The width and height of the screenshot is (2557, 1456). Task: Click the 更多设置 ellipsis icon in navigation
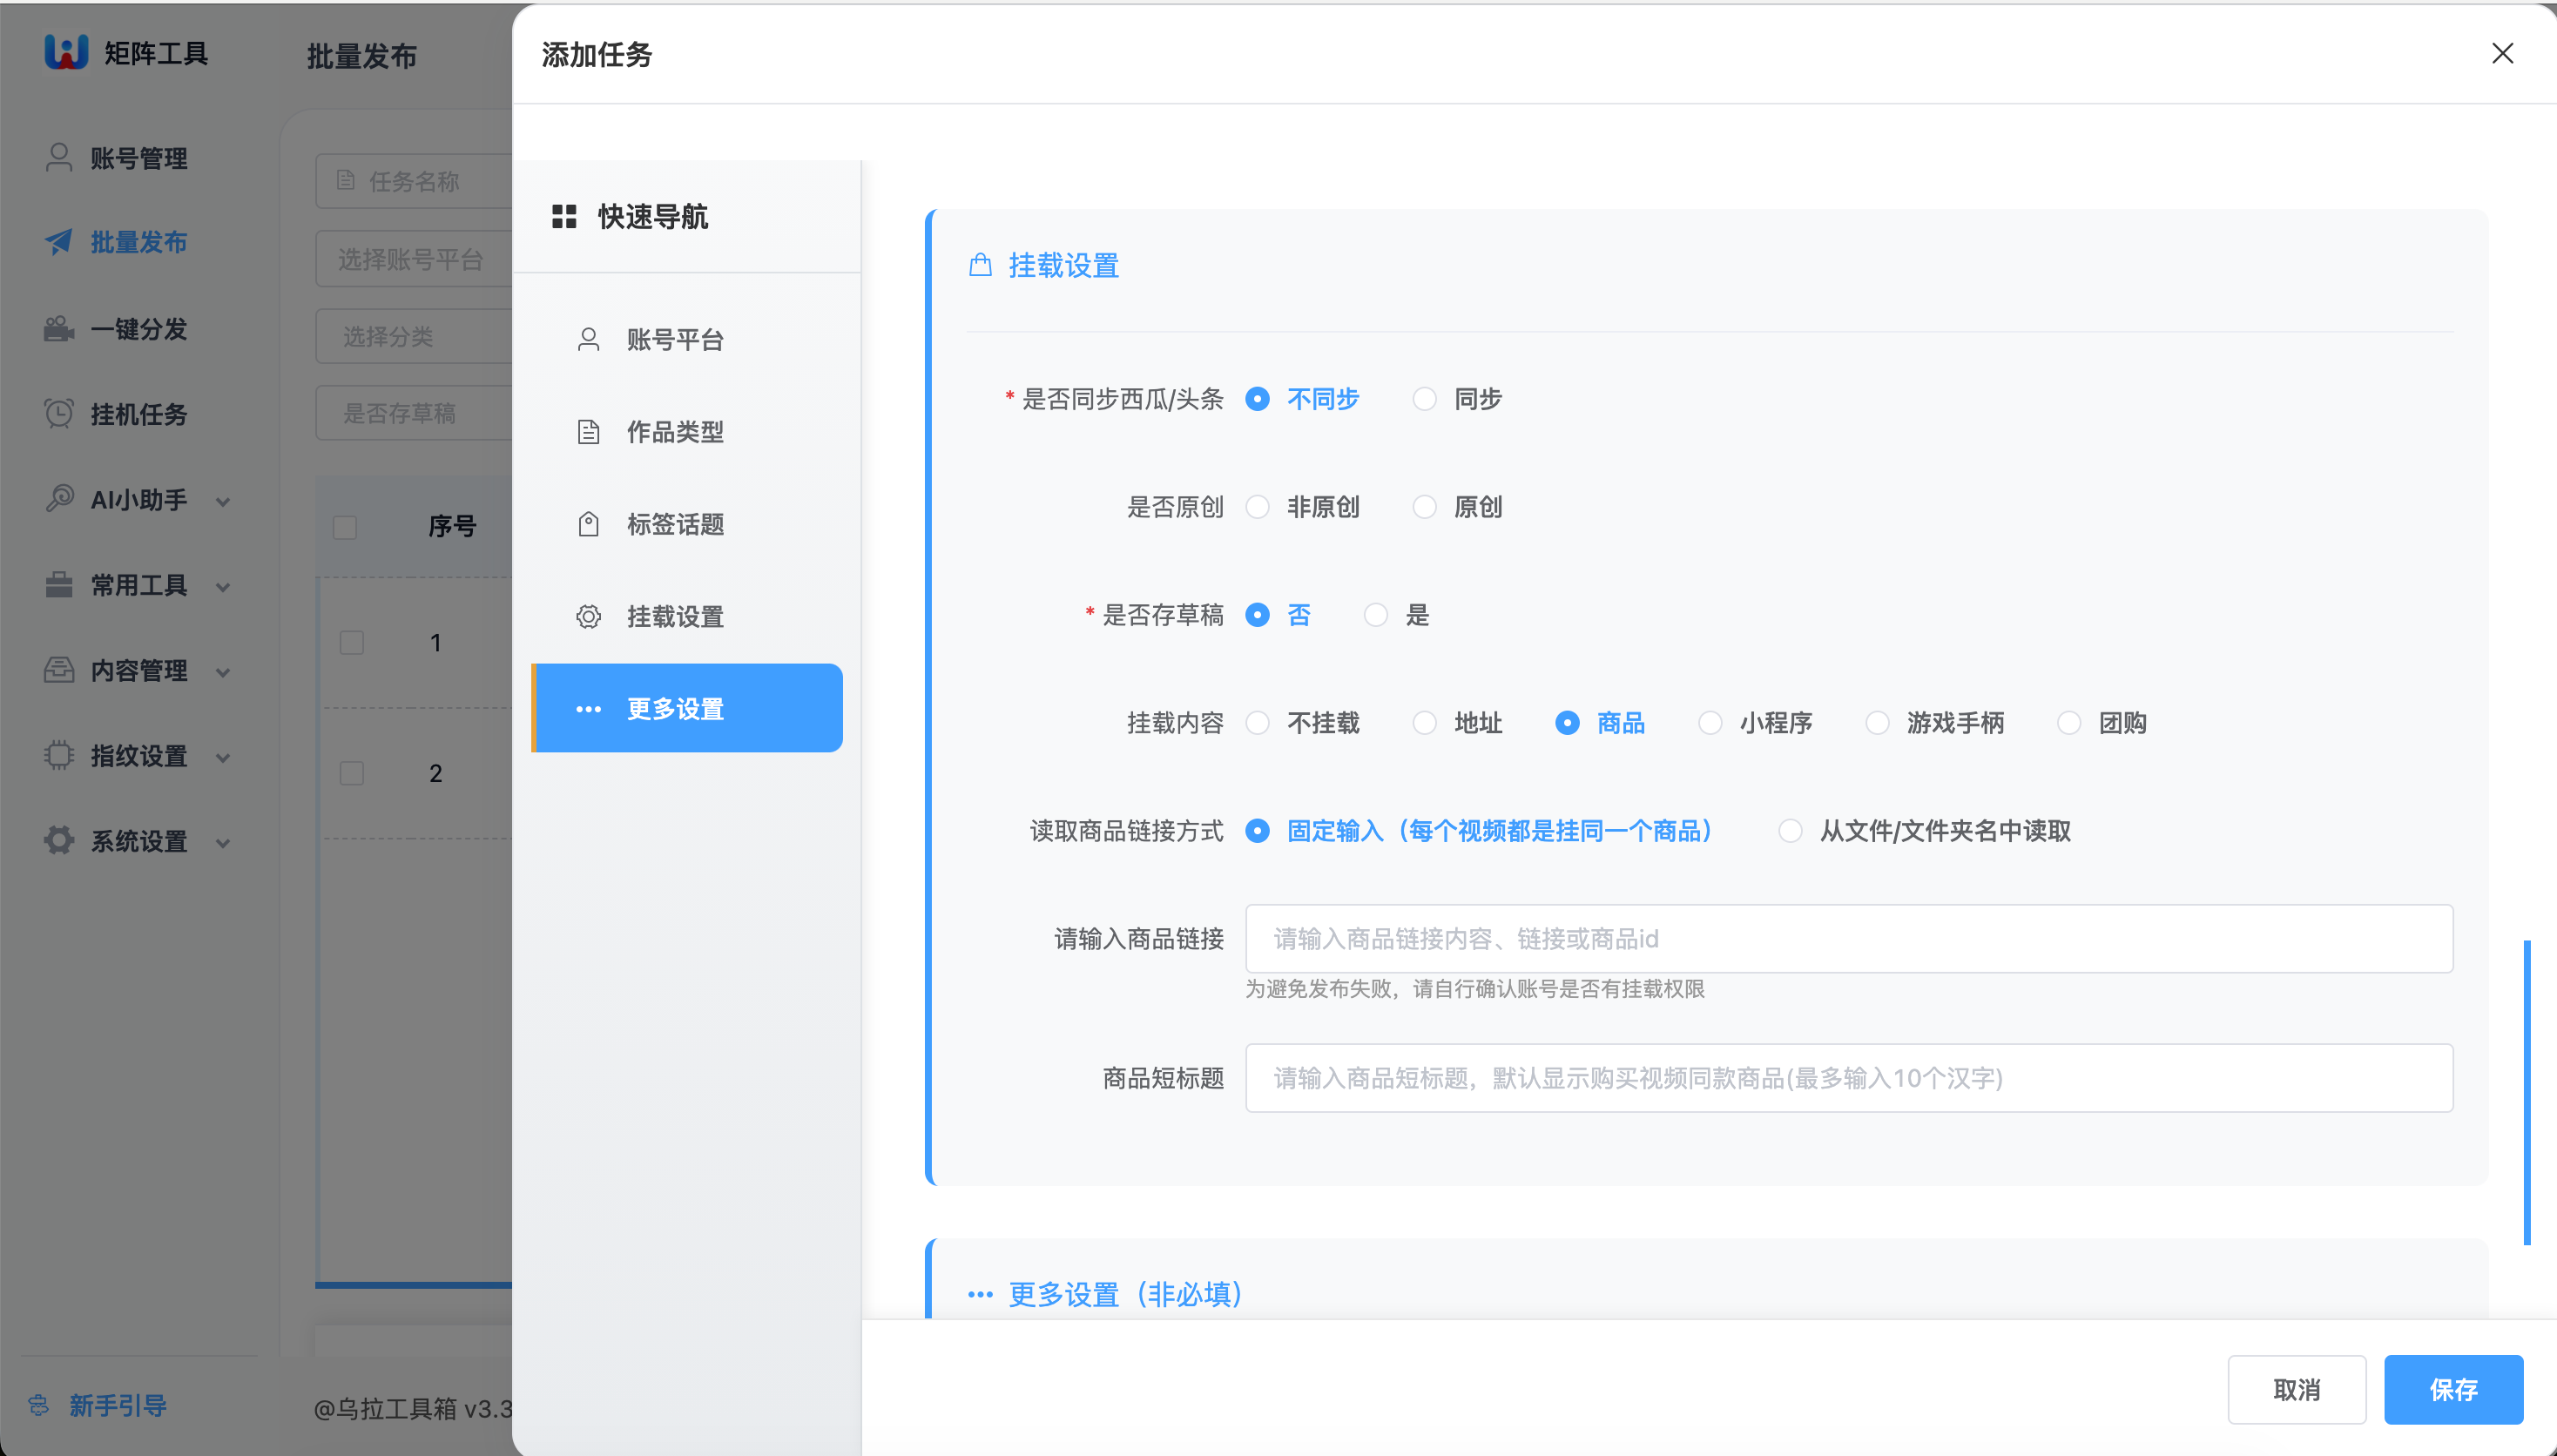(589, 709)
